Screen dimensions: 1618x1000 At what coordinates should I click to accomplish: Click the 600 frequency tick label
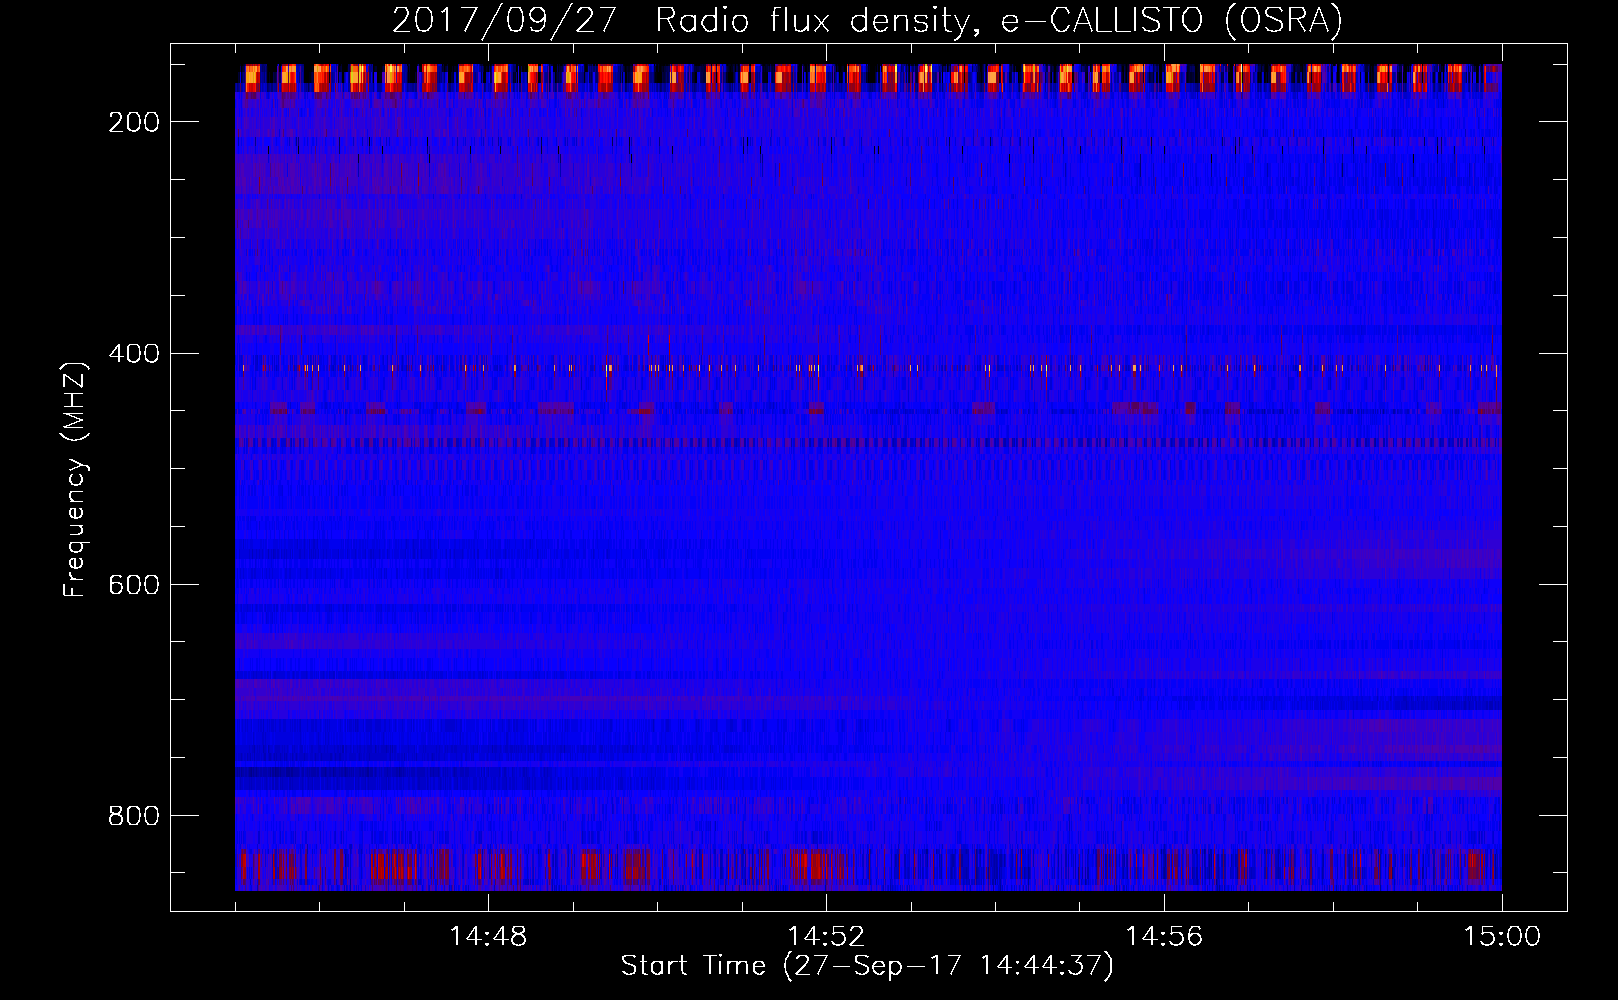click(134, 585)
